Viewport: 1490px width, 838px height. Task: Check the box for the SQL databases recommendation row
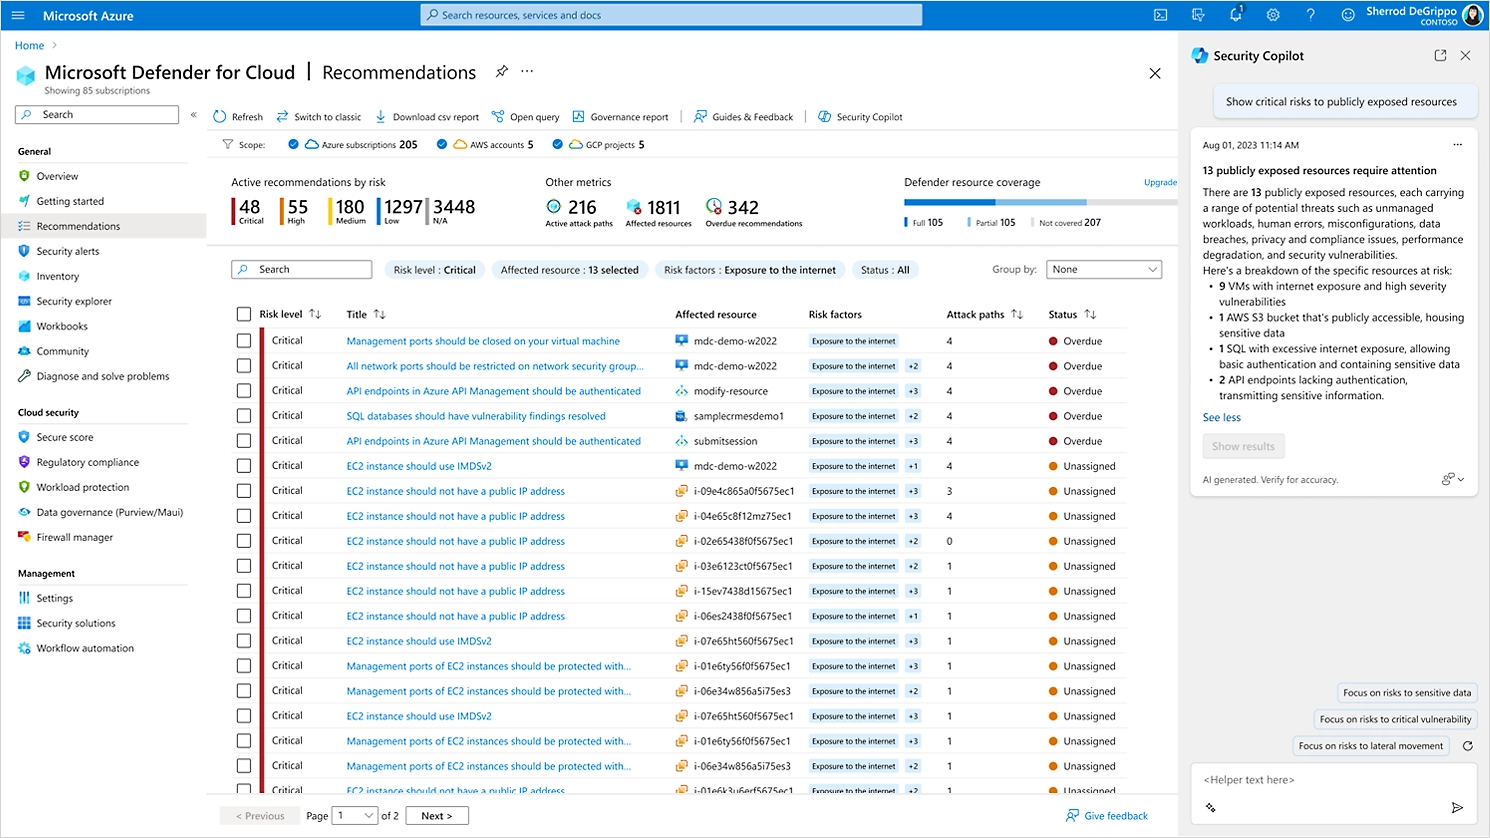click(x=244, y=416)
